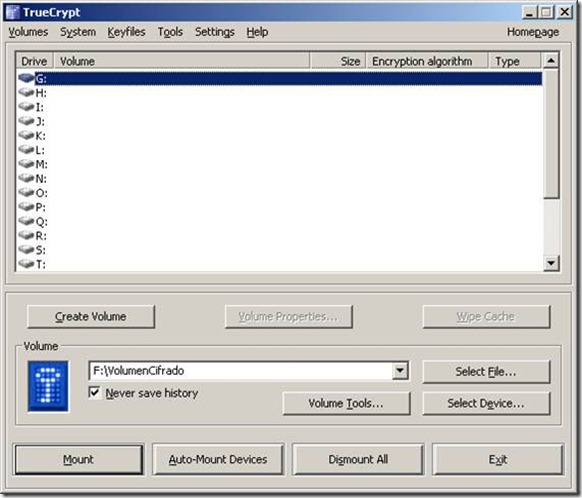Open the Homepage link

pos(533,32)
